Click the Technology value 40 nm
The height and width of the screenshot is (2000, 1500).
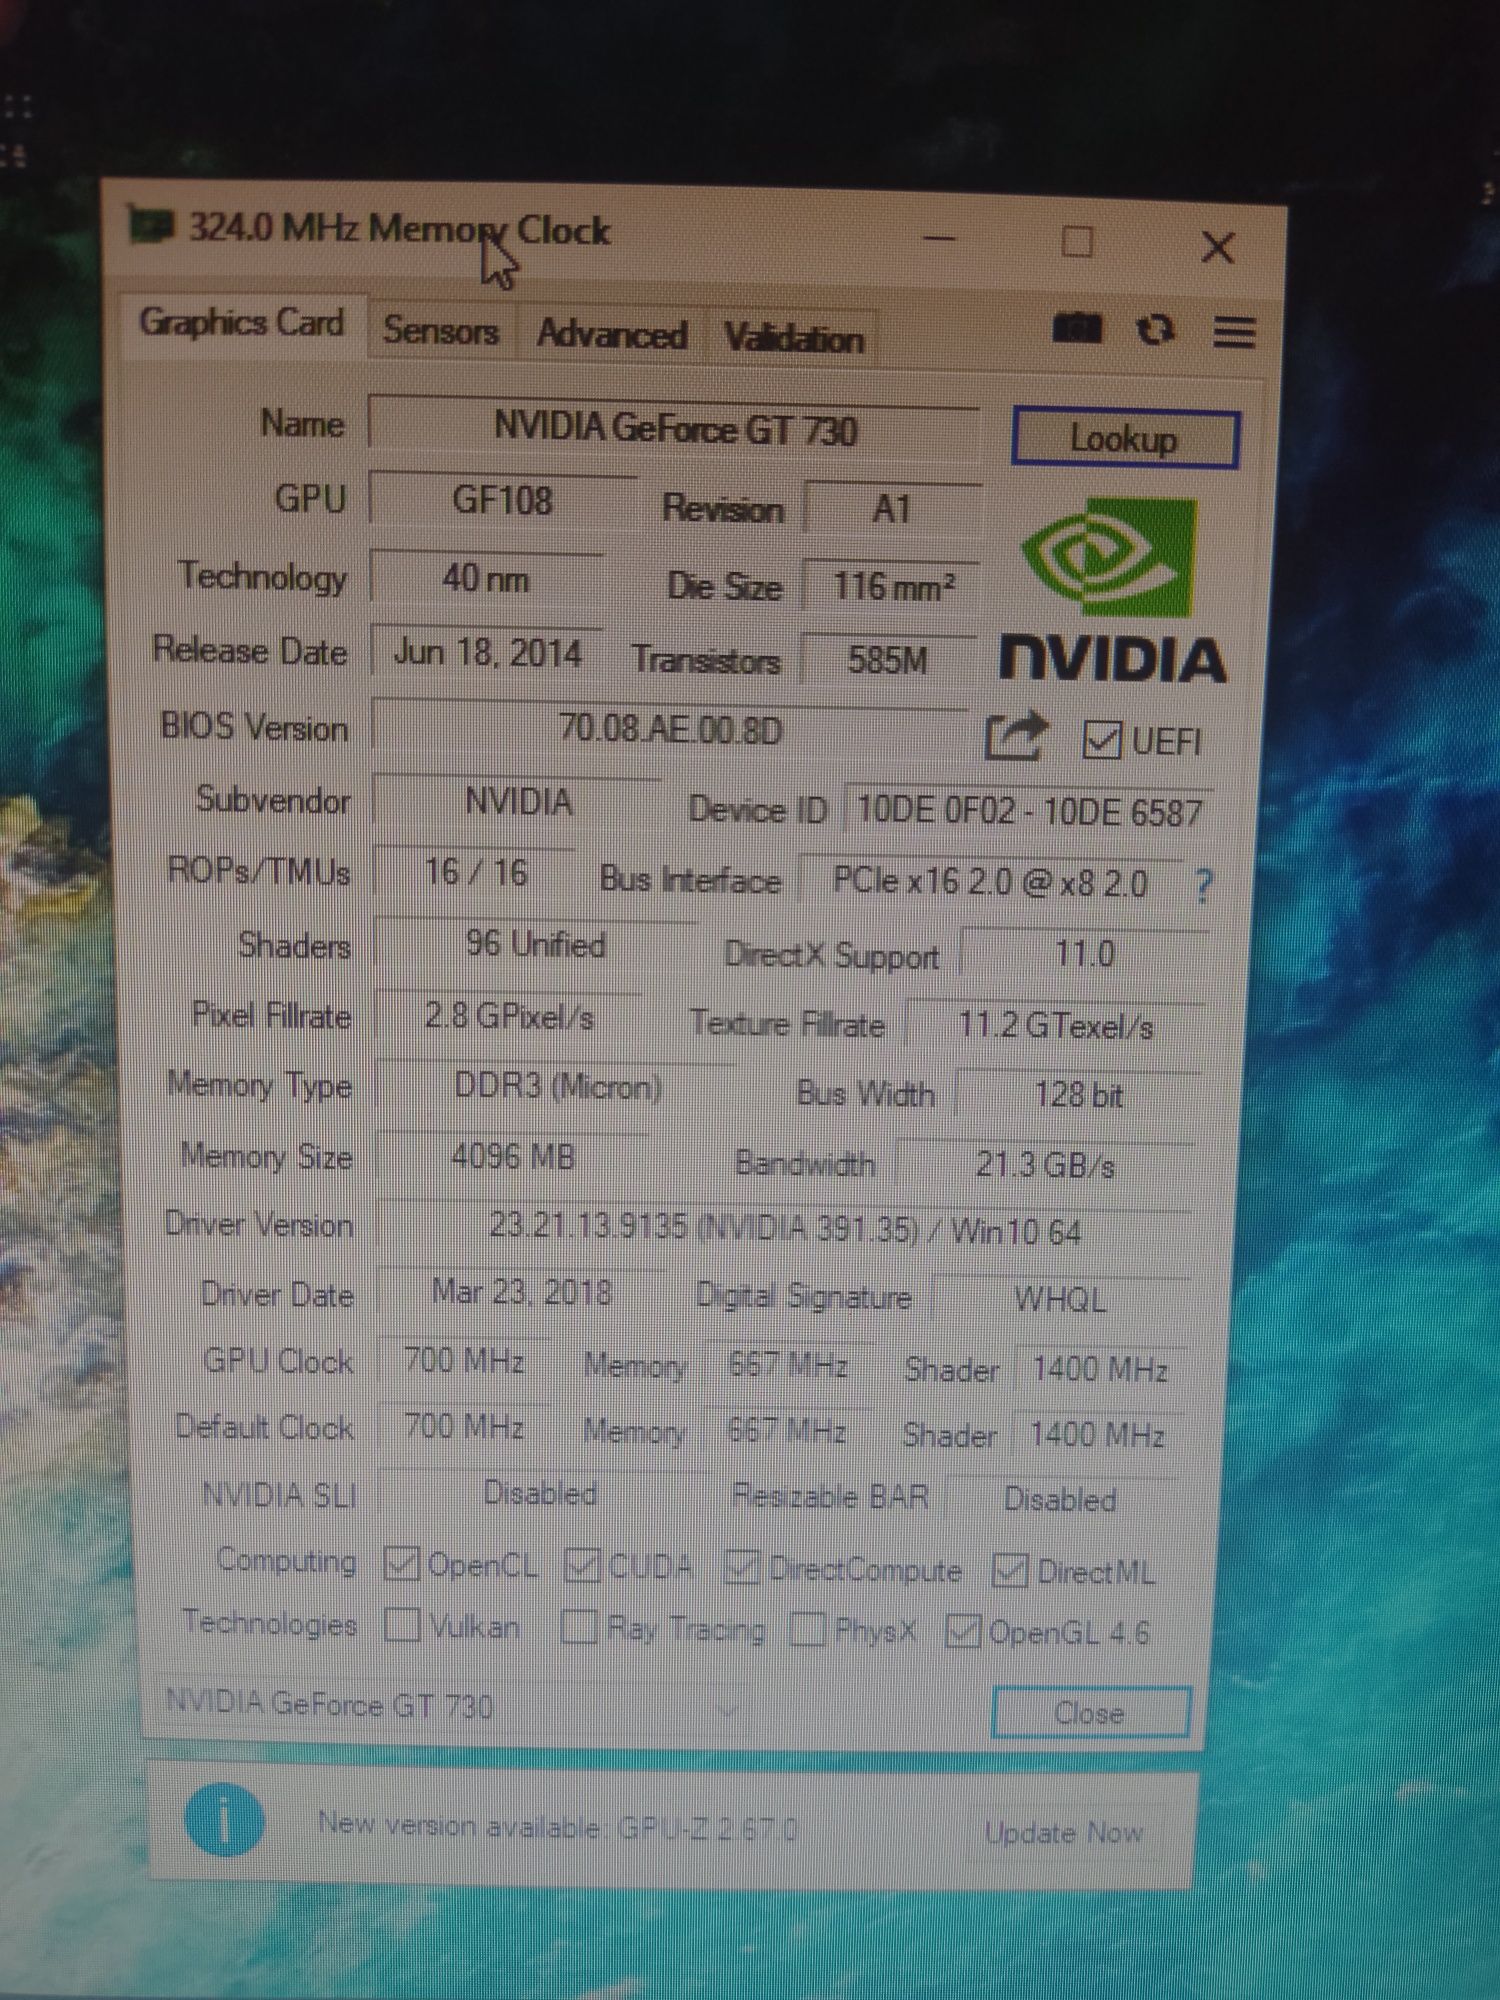486,578
